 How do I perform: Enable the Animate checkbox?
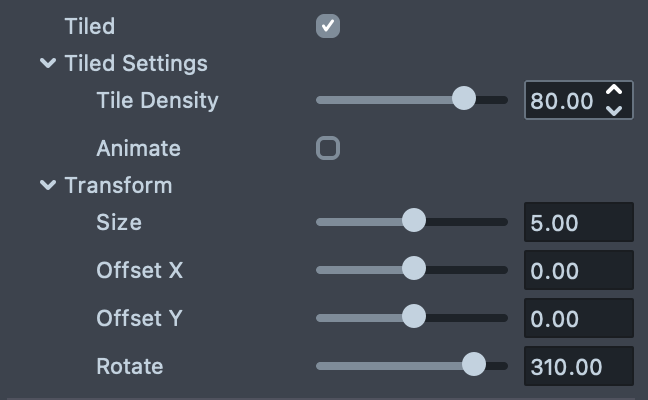[x=328, y=149]
